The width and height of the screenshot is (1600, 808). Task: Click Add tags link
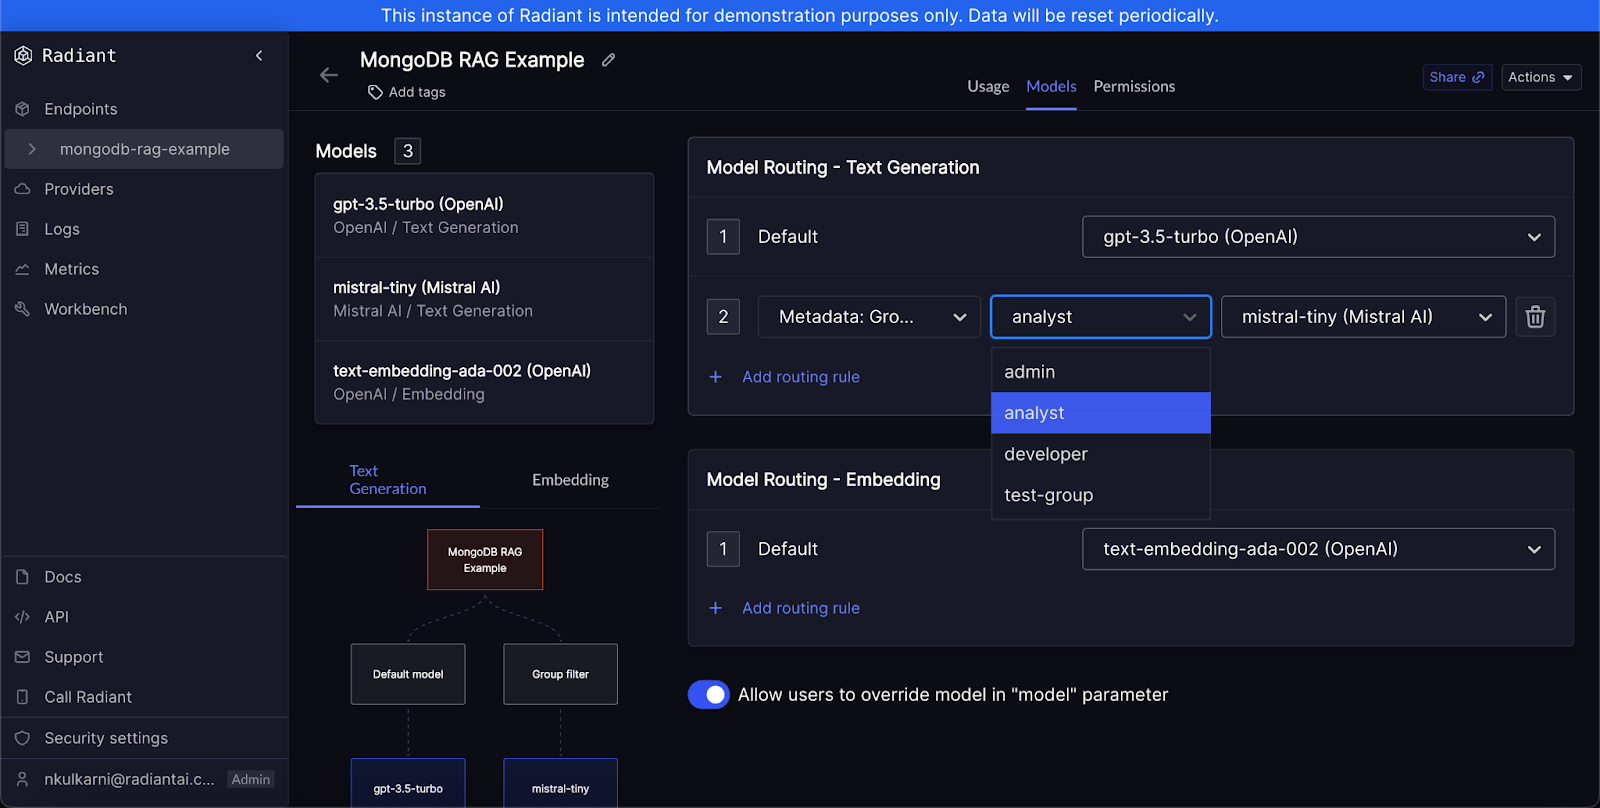[417, 92]
